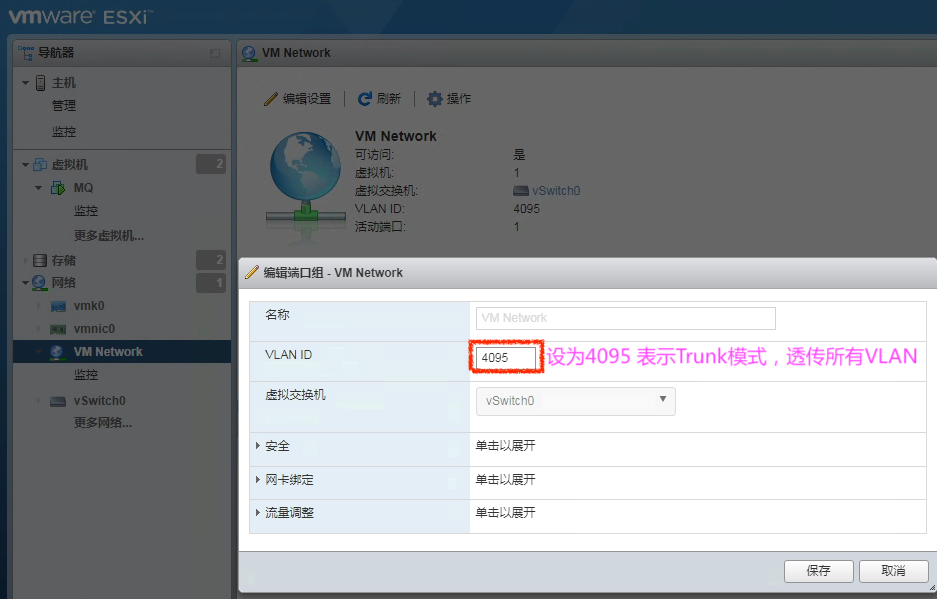Open 更多网络... link
The height and width of the screenshot is (599, 937).
(x=103, y=423)
